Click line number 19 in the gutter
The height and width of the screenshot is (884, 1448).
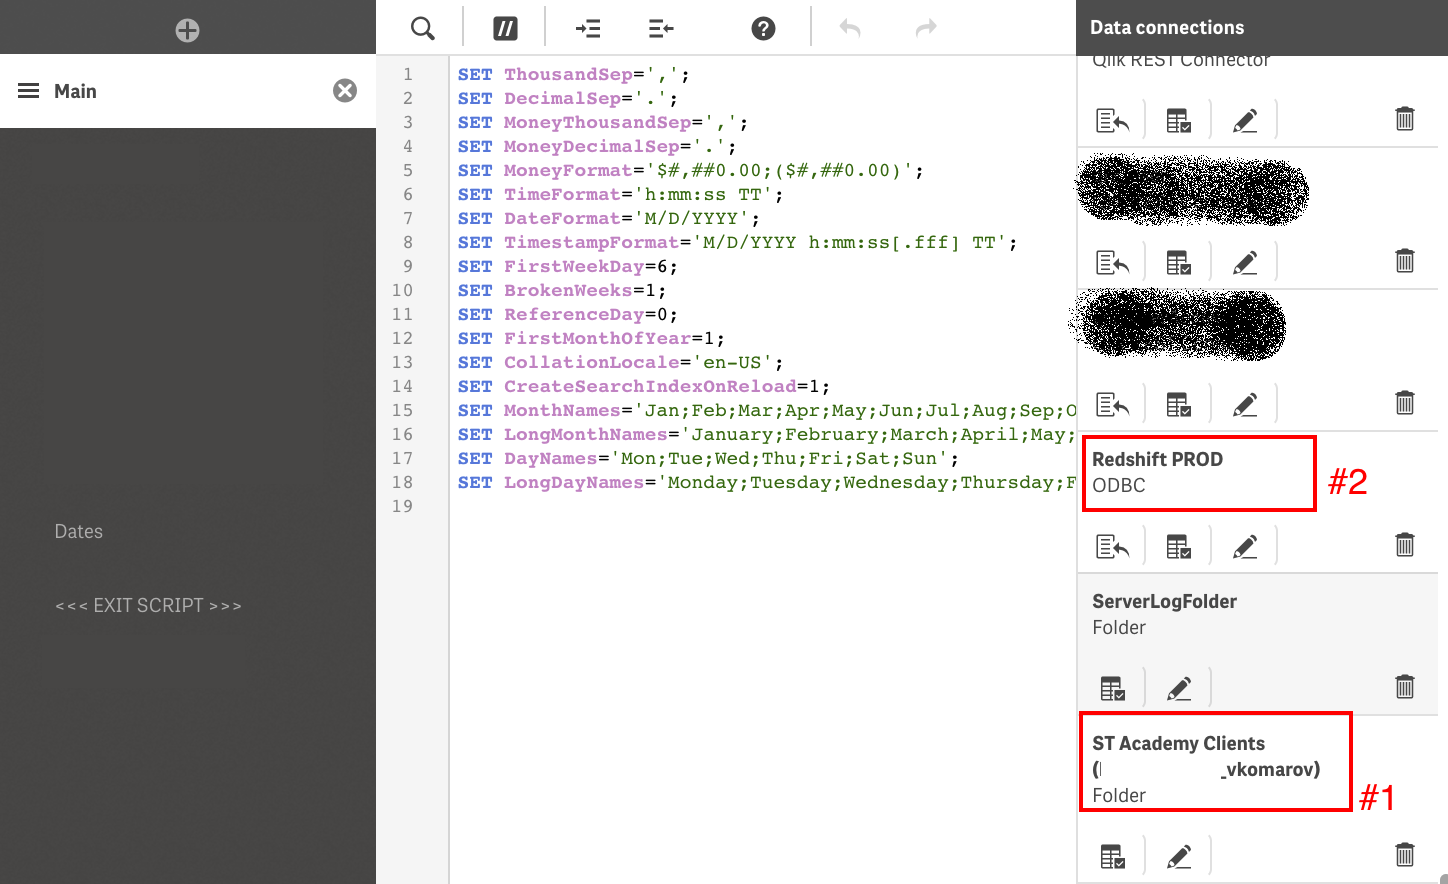click(x=402, y=506)
